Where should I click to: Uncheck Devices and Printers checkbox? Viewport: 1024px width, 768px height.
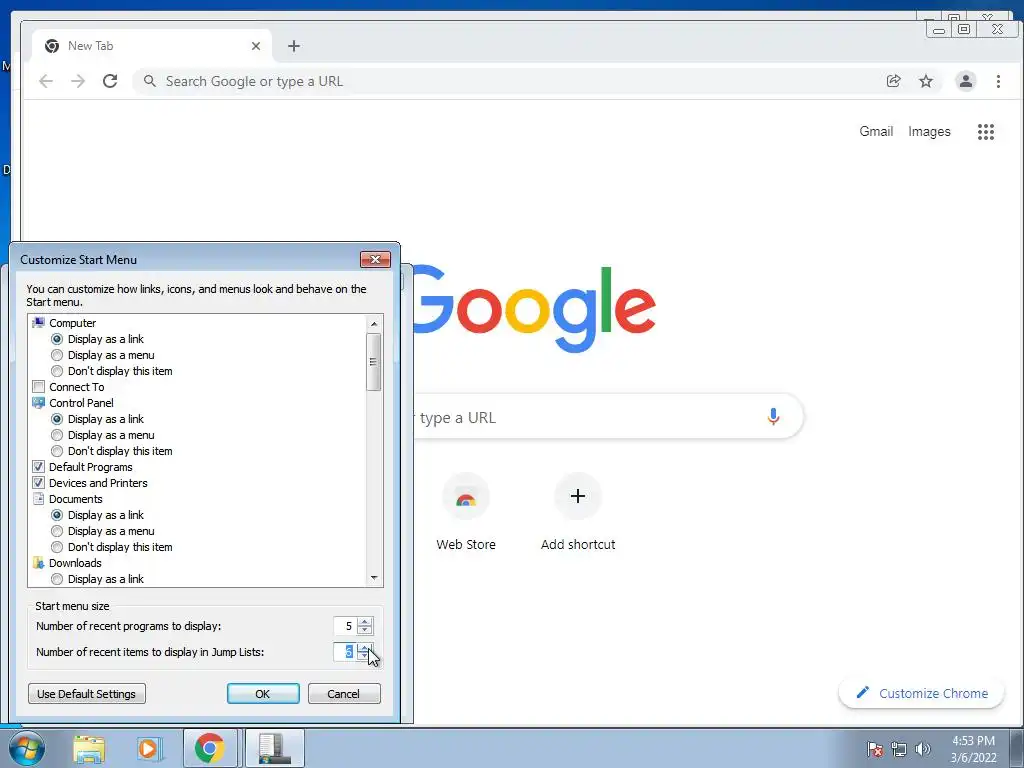coord(39,483)
